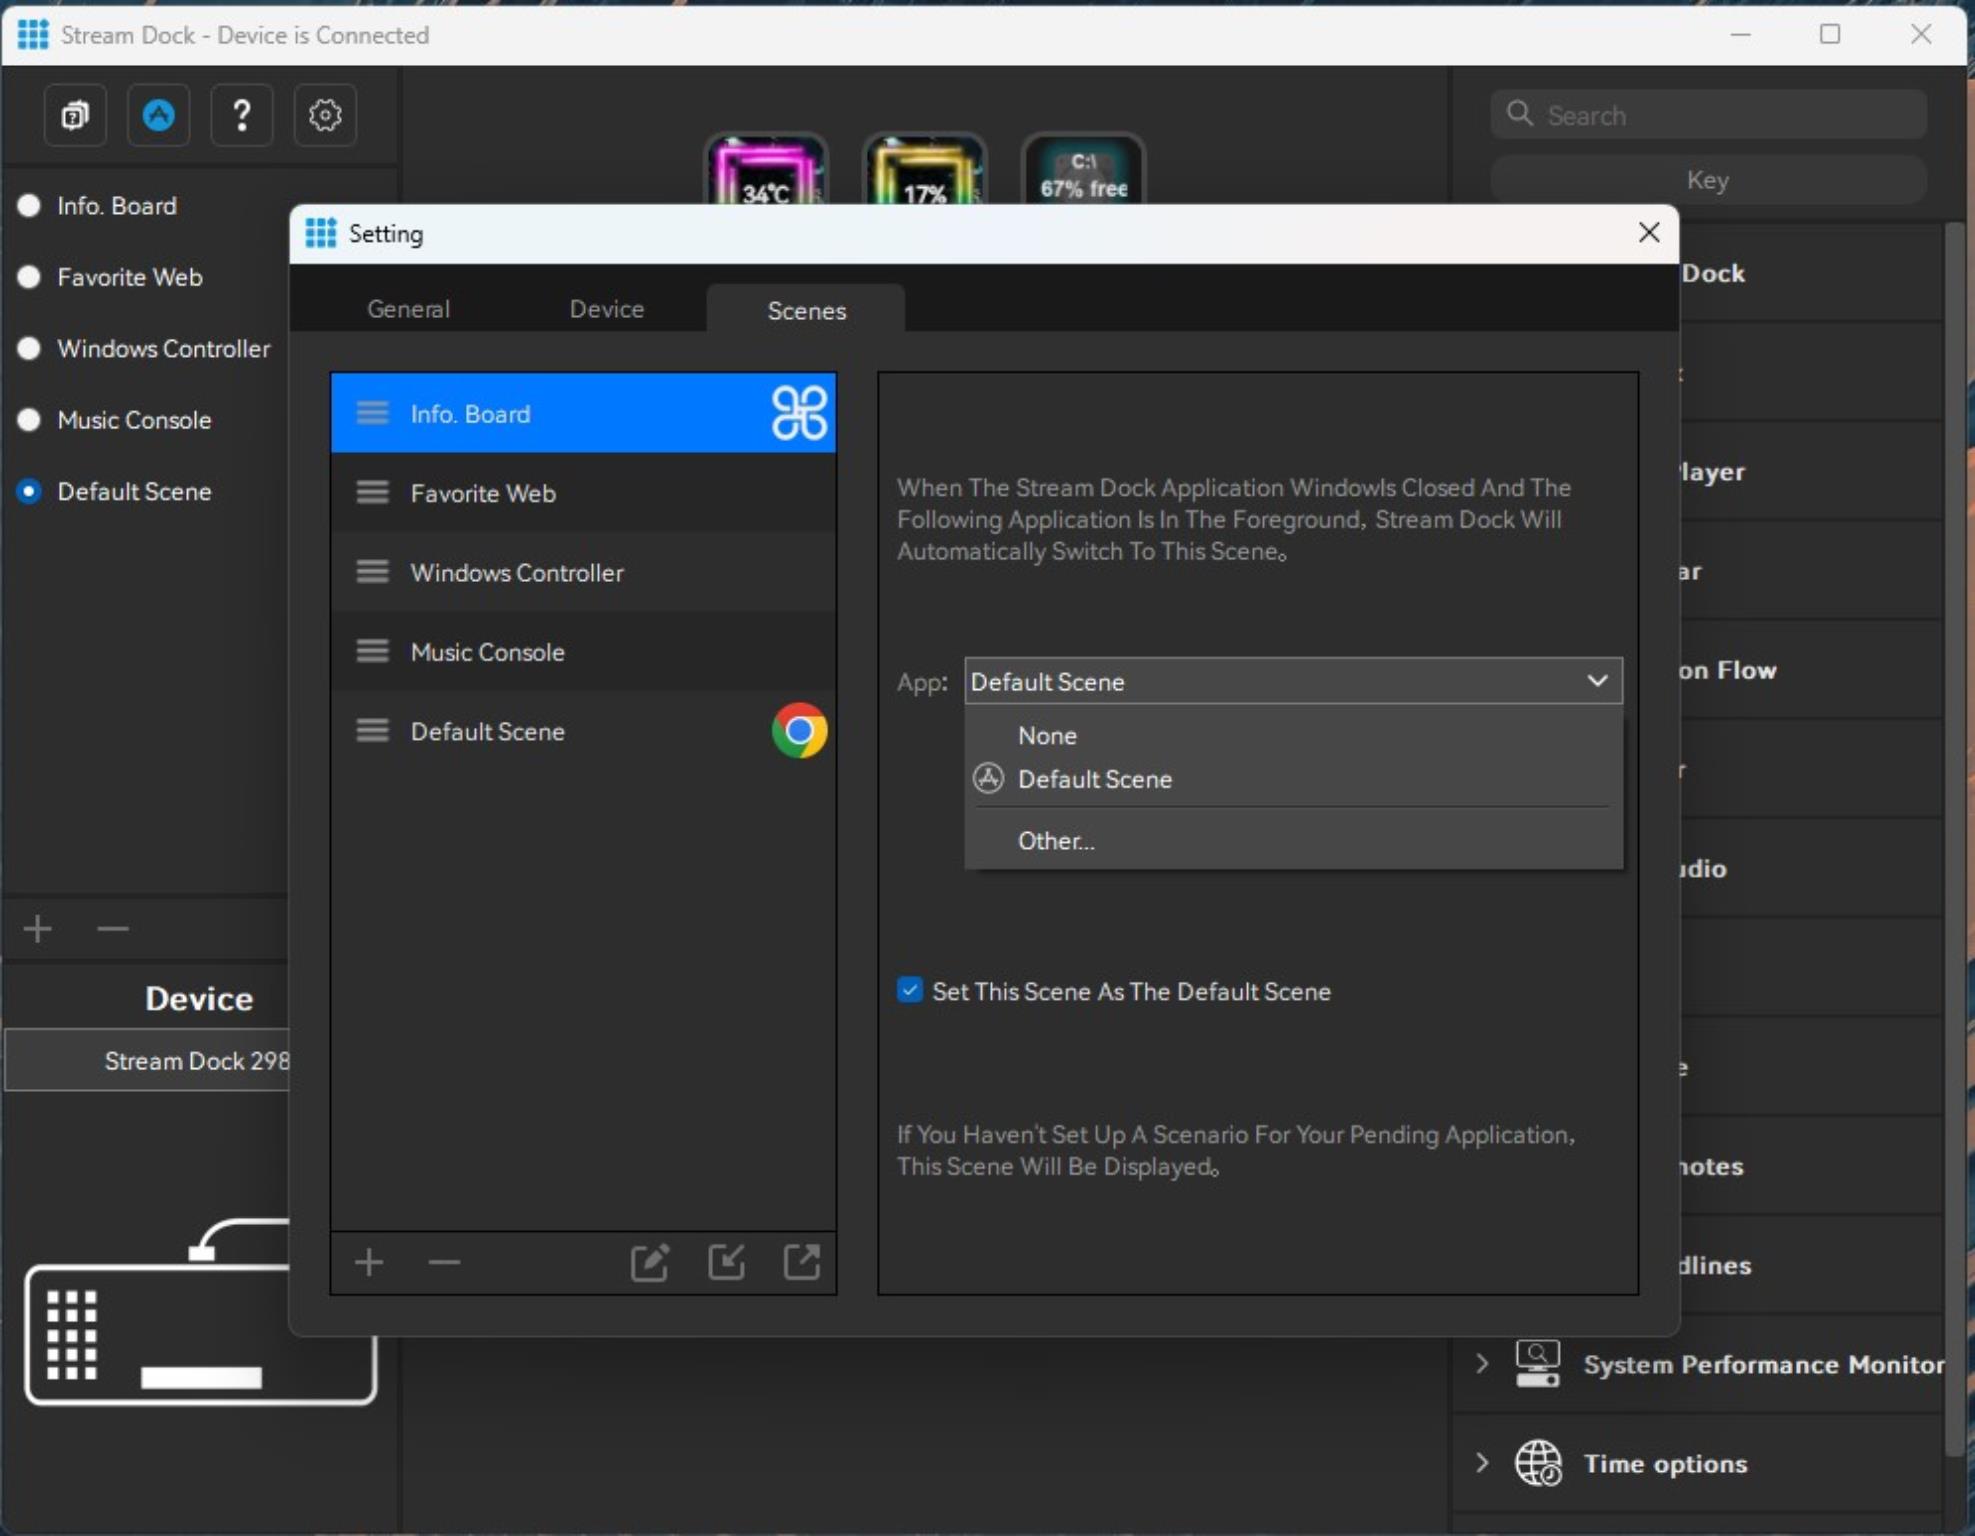Select Default Scene row in scenes list
The width and height of the screenshot is (1975, 1536).
click(x=583, y=731)
